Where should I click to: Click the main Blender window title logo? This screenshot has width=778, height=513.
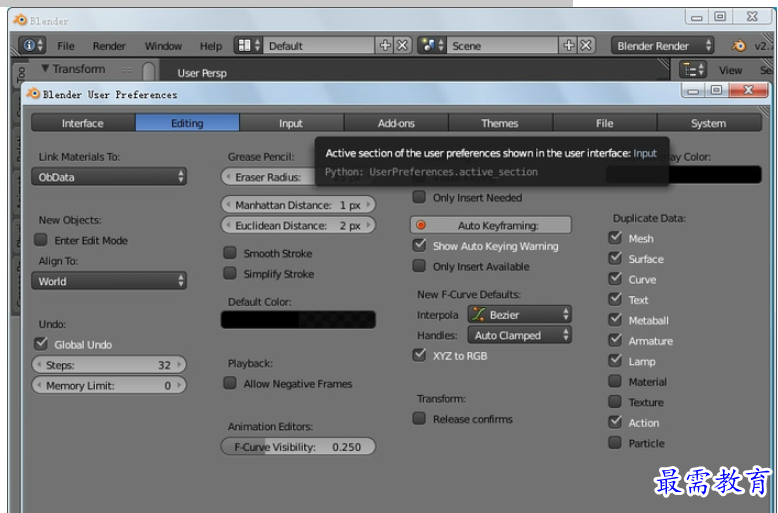[x=20, y=20]
